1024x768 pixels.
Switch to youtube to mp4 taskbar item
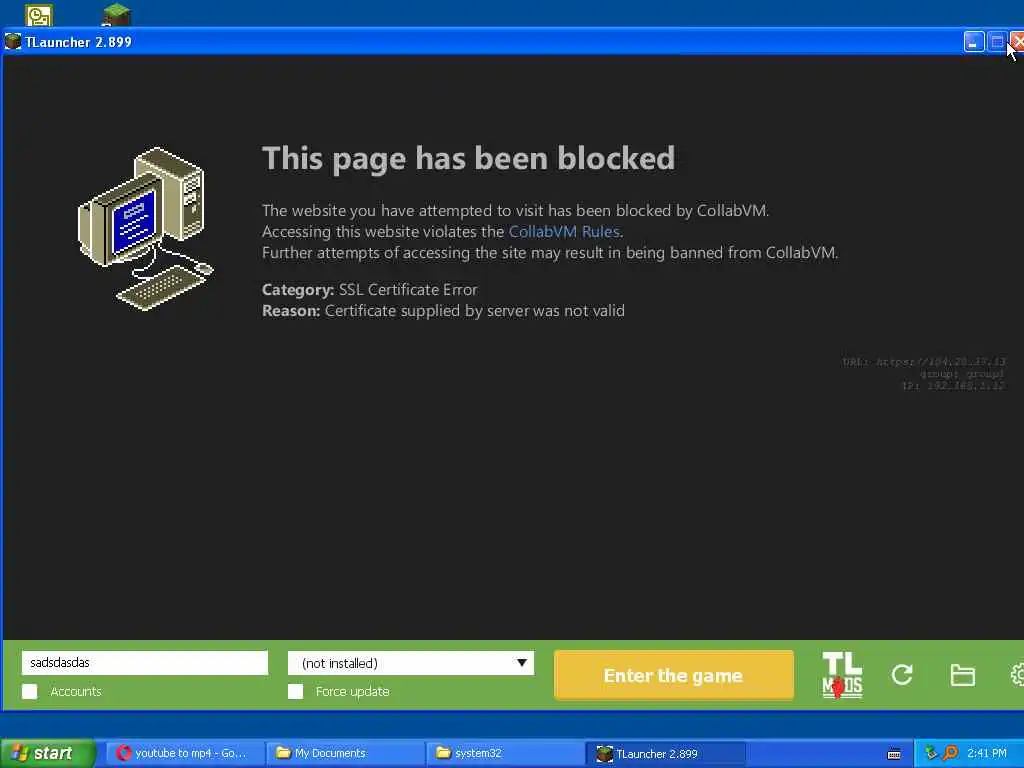tap(185, 754)
